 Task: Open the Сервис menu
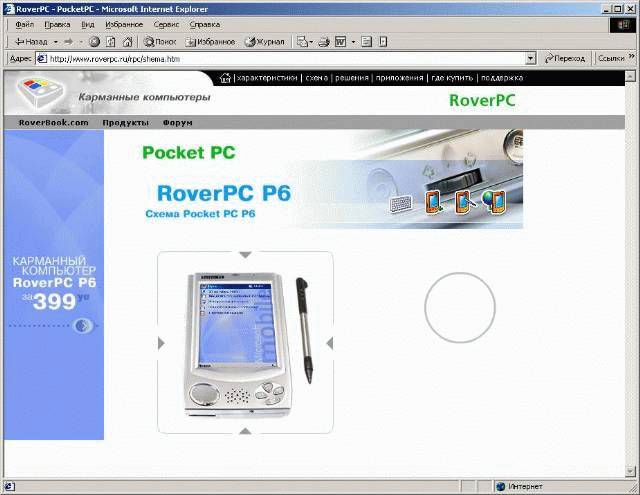tap(166, 24)
